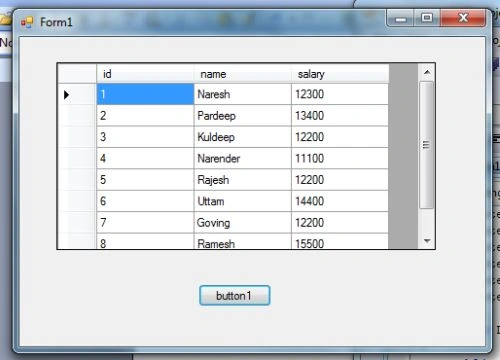This screenshot has height=360, width=500.
Task: Select the id cell with value 8
Action: click(x=145, y=241)
